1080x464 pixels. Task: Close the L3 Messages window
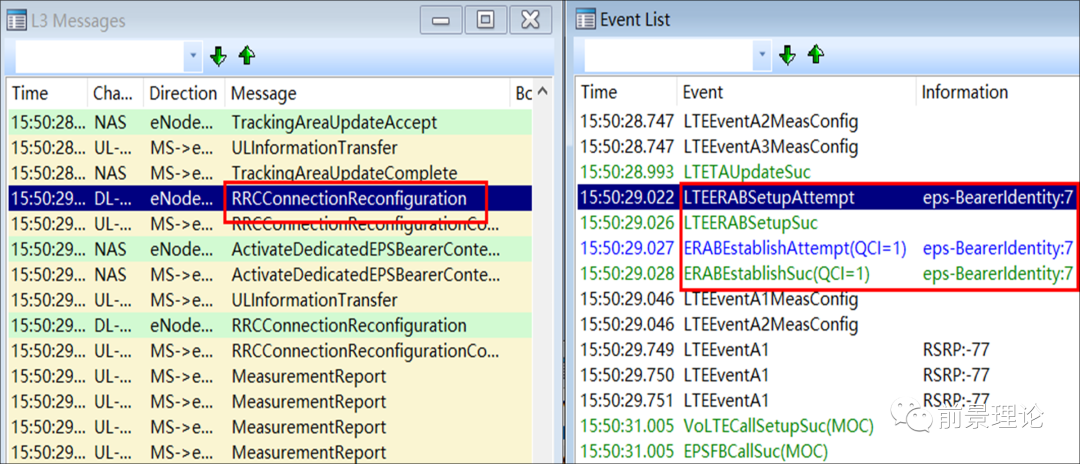tap(530, 19)
